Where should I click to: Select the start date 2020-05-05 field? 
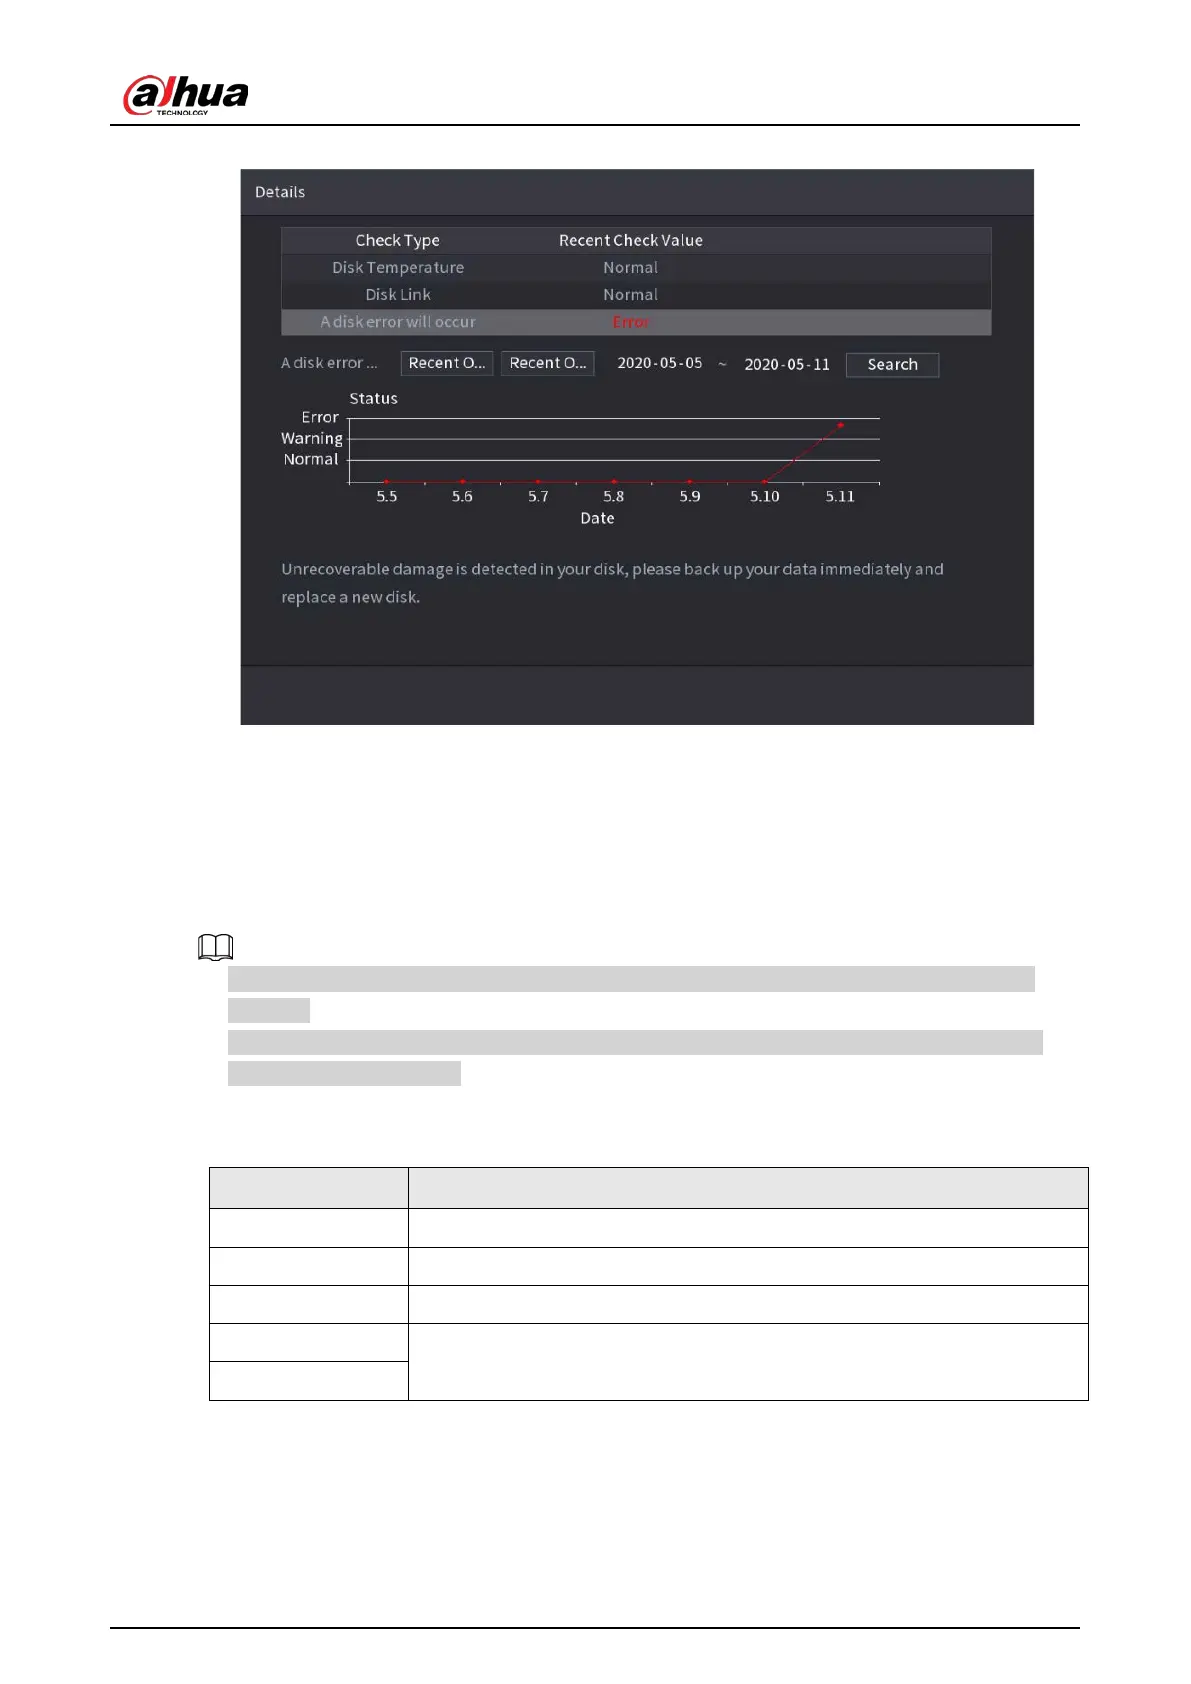click(x=660, y=363)
